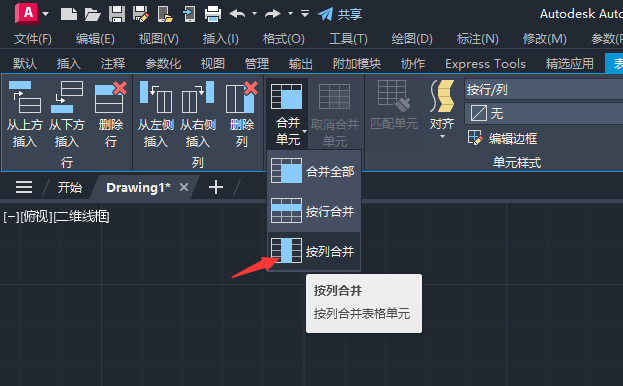
Task: Expand Quick Access Toolbar customize menu
Action: coord(305,14)
